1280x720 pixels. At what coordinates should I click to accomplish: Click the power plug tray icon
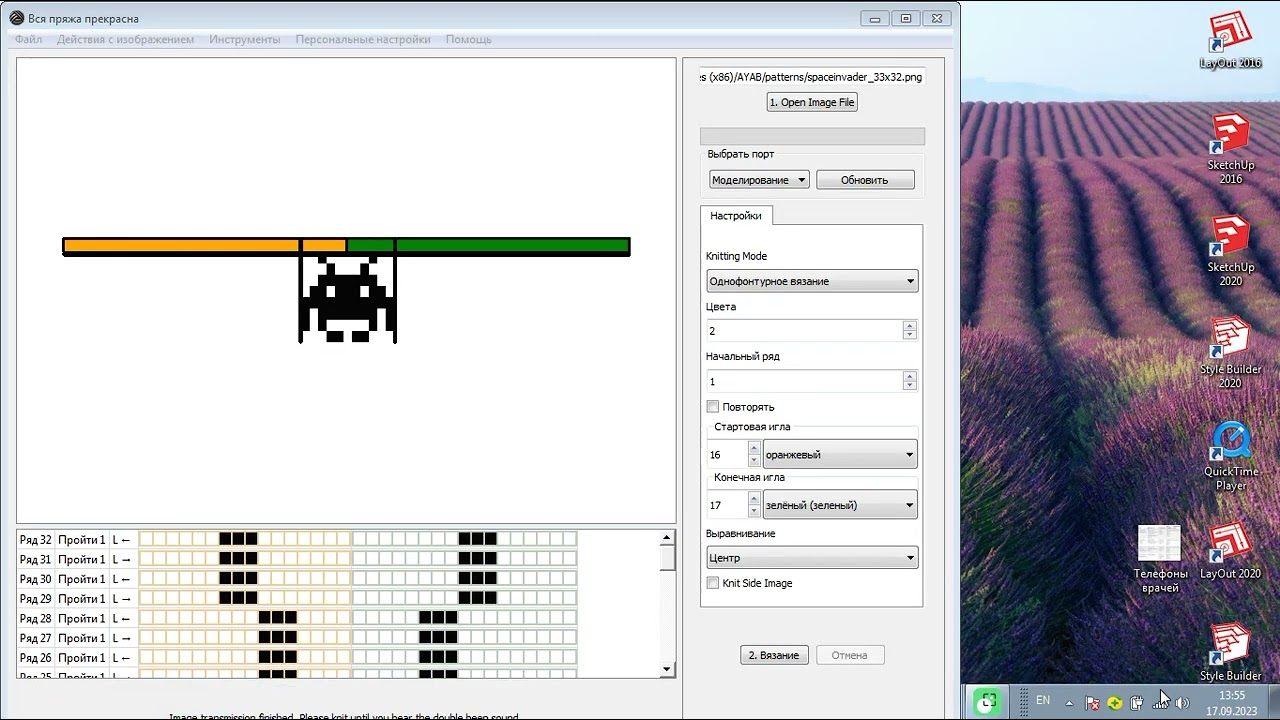(1136, 703)
